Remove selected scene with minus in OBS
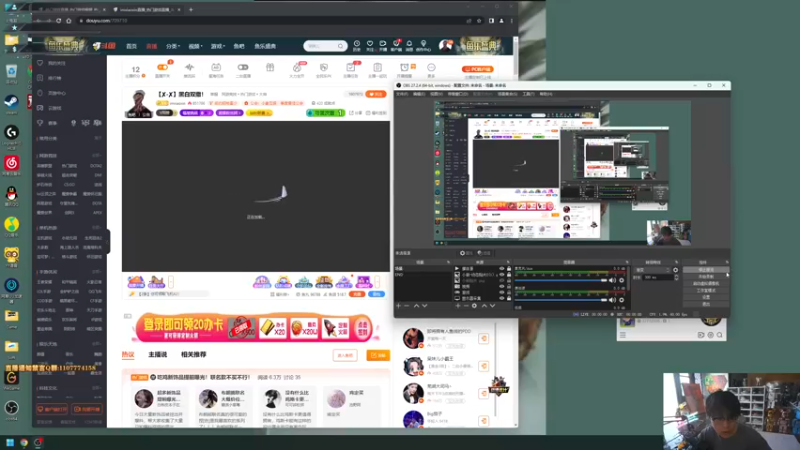 point(407,306)
